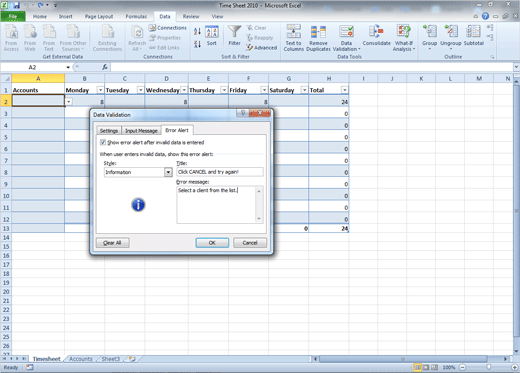Click Page Layout view status icon
Screen dimensions: 520x373
coord(426,367)
